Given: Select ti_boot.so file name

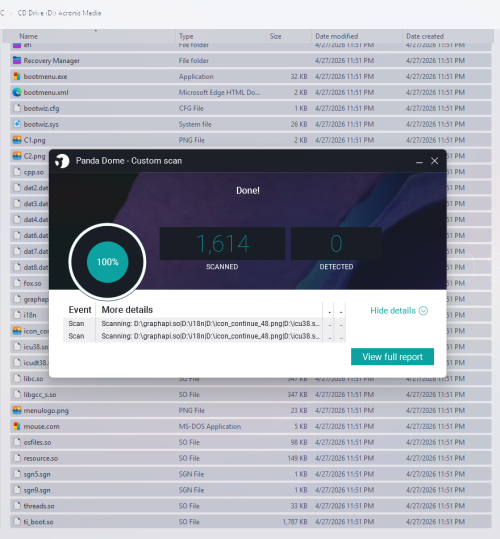Looking at the screenshot, I should coord(38,522).
